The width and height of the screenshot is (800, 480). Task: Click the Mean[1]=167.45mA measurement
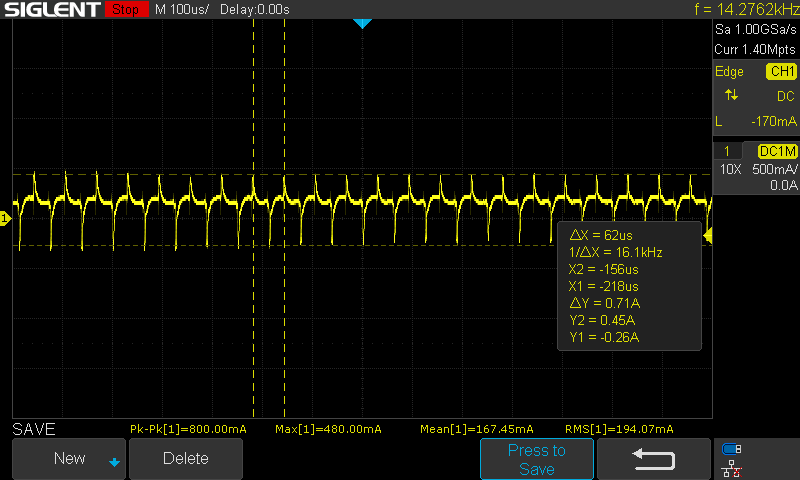(x=477, y=429)
